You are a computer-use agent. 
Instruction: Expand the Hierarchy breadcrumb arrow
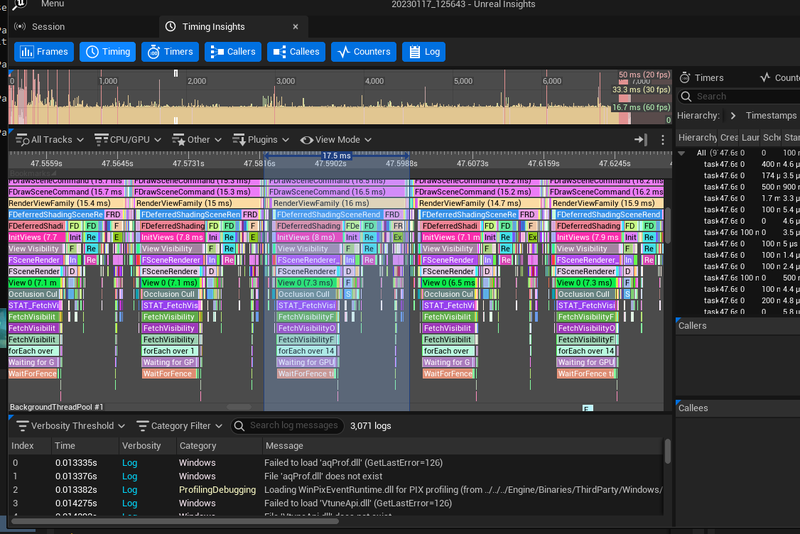pyautogui.click(x=733, y=116)
